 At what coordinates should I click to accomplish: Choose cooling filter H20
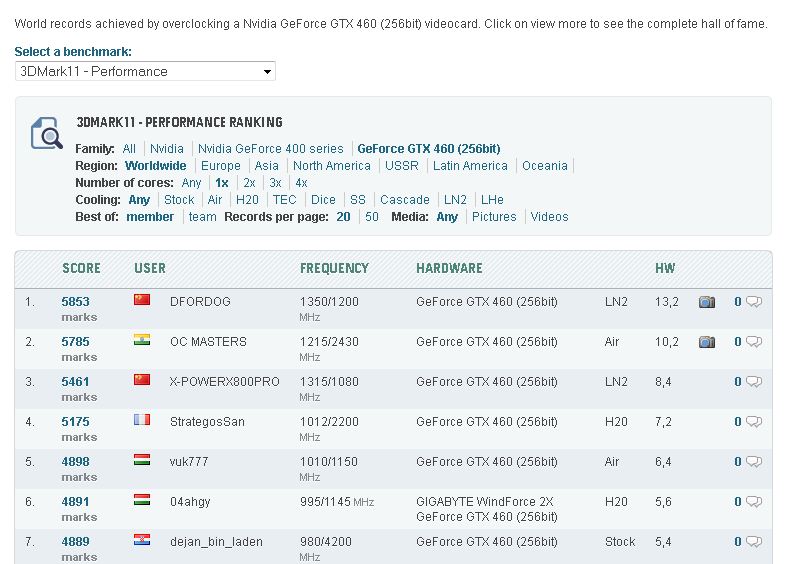coord(247,200)
